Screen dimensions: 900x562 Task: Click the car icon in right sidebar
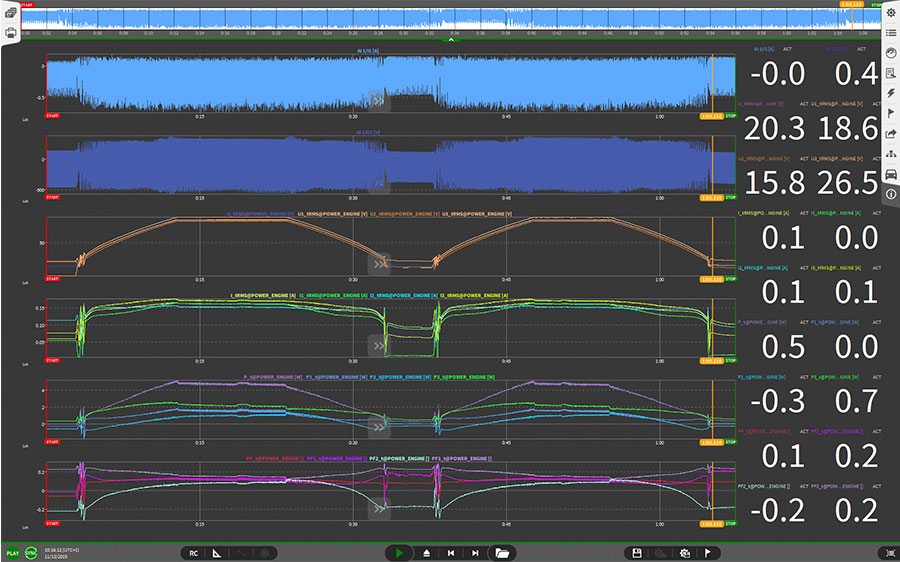890,174
